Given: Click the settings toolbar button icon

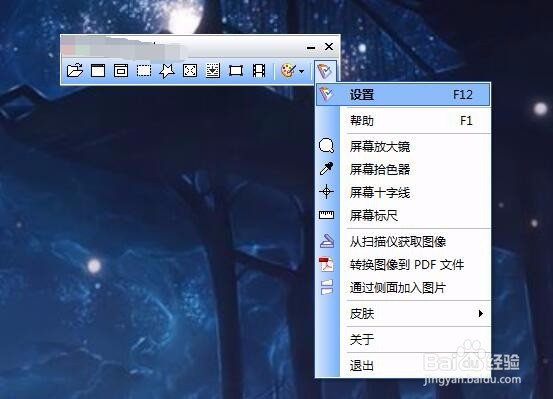Looking at the screenshot, I should 325,71.
